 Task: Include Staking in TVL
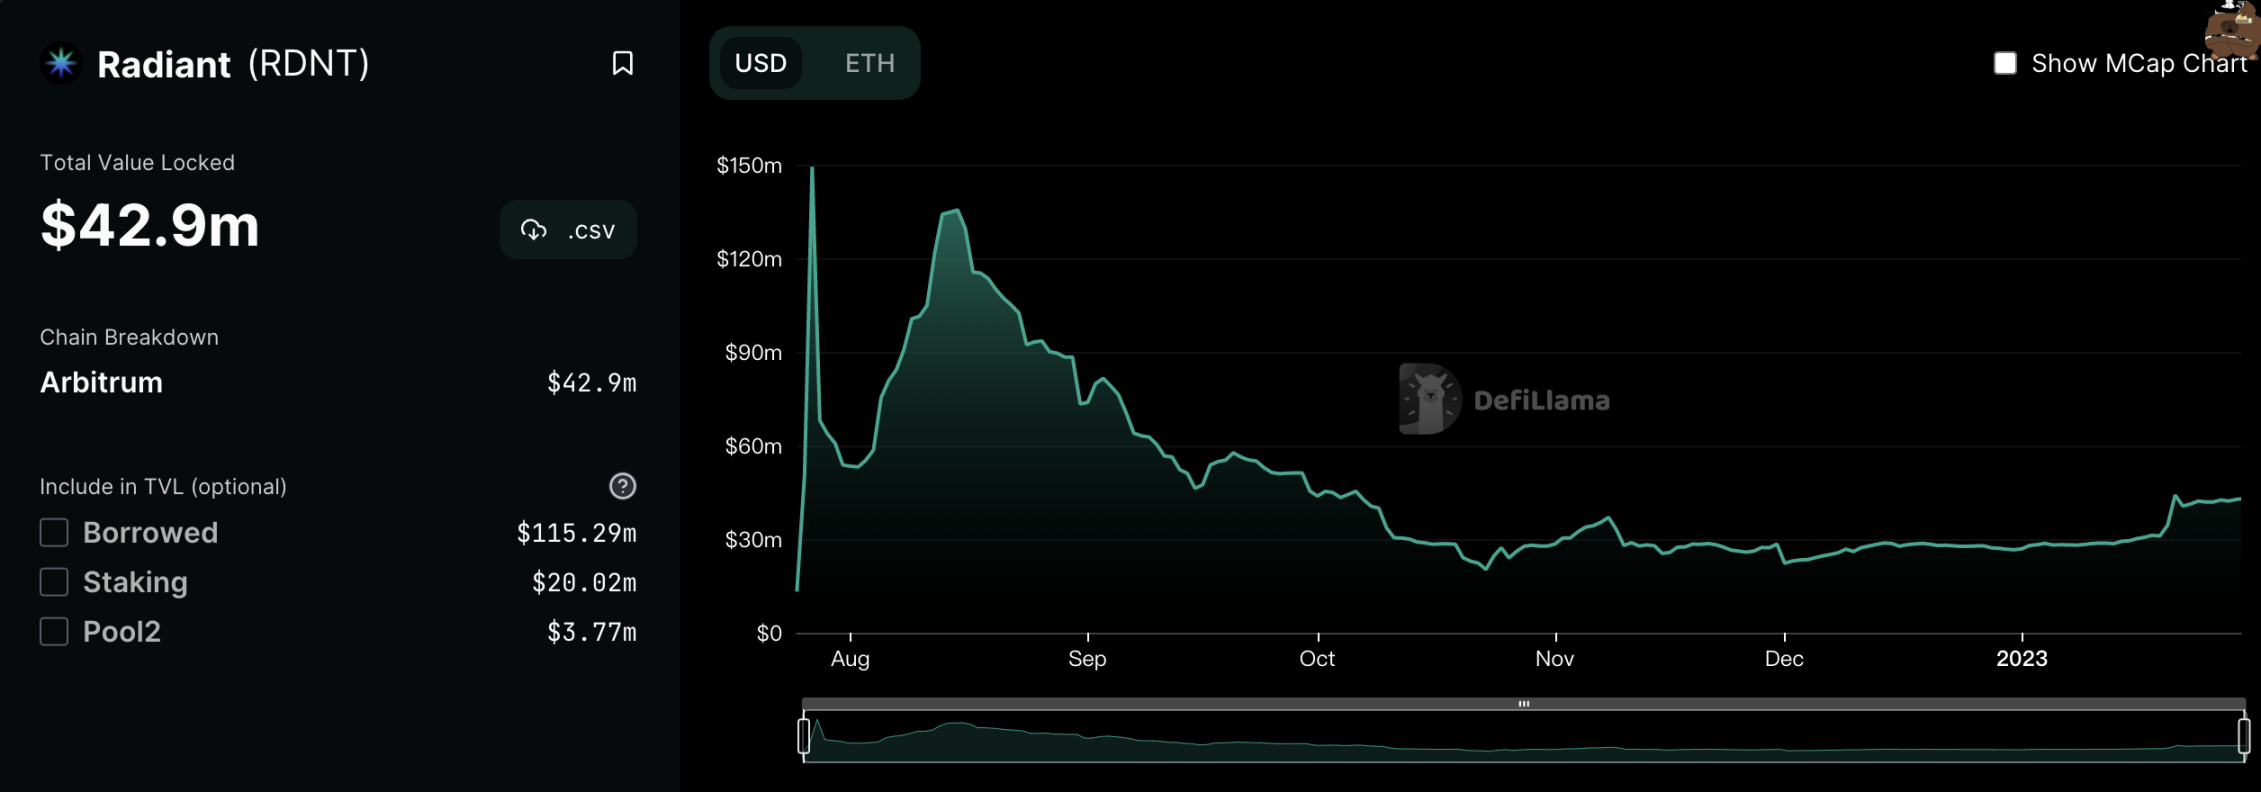tap(54, 582)
